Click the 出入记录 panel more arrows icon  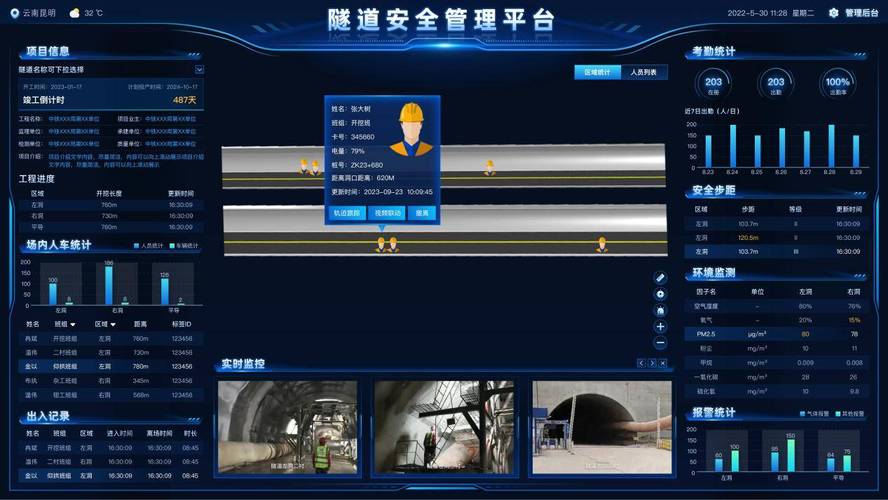tap(194, 420)
